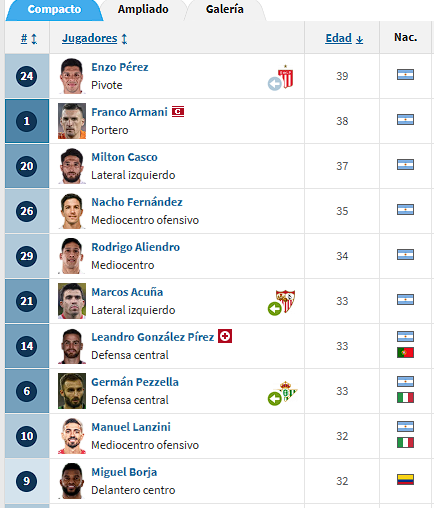Click Real Betis crest beside Germán Pezzella
The image size is (434, 508).
point(287,391)
